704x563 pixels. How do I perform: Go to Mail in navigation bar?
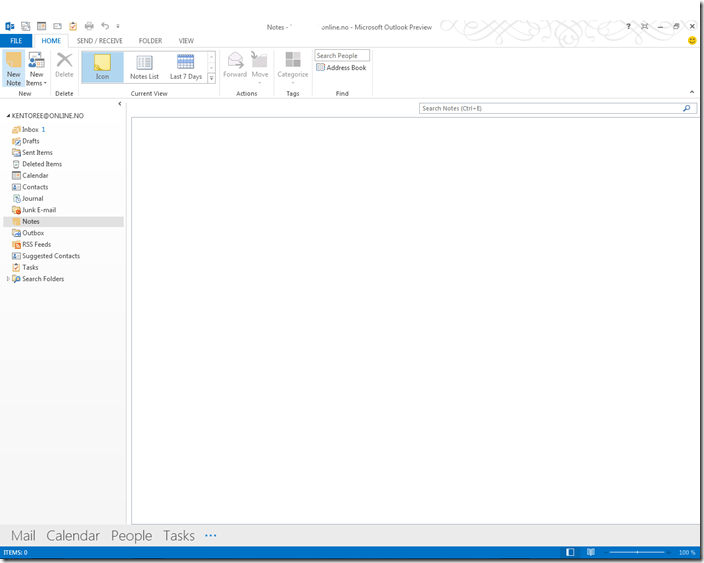[23, 536]
